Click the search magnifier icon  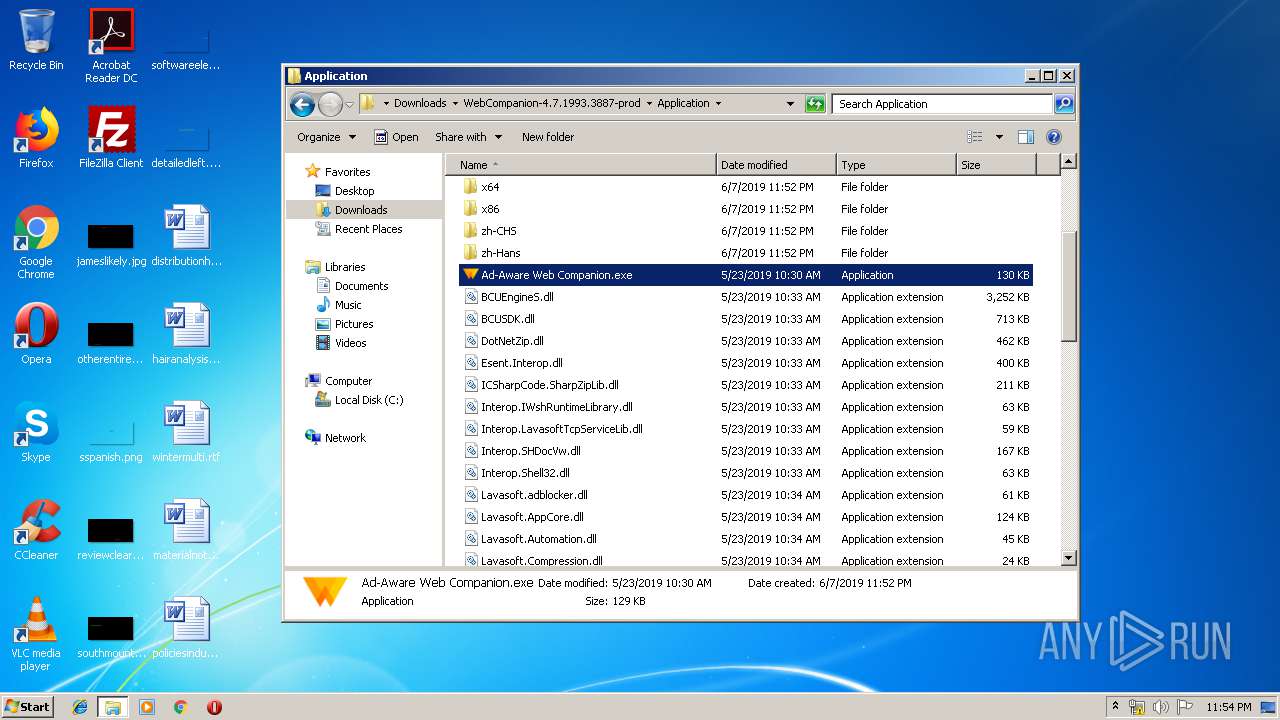(x=1064, y=104)
